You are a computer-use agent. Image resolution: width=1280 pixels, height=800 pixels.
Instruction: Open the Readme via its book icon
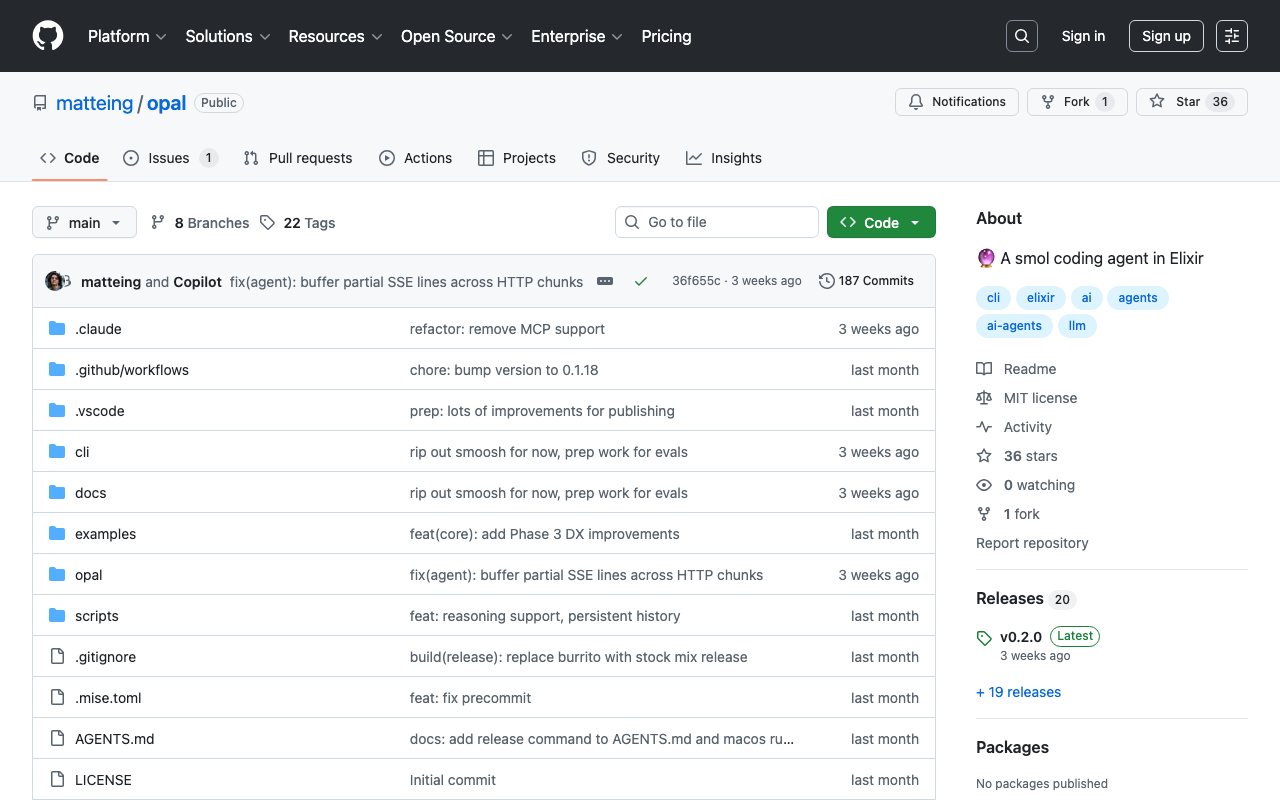click(984, 369)
